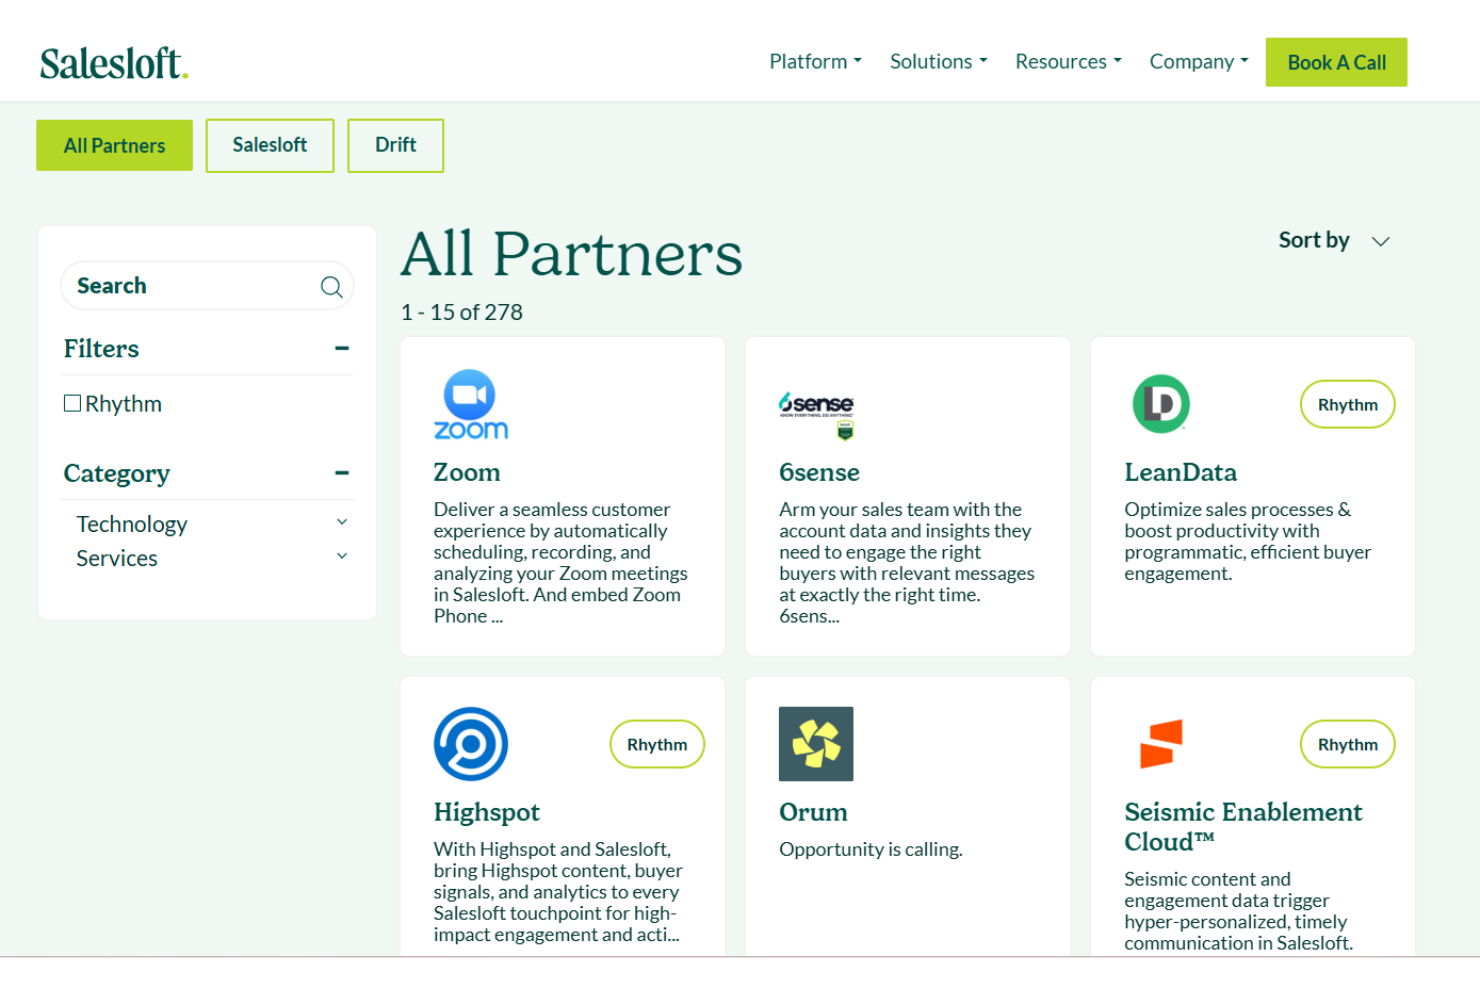The height and width of the screenshot is (987, 1480).
Task: Click the search magnifier icon
Action: (331, 287)
